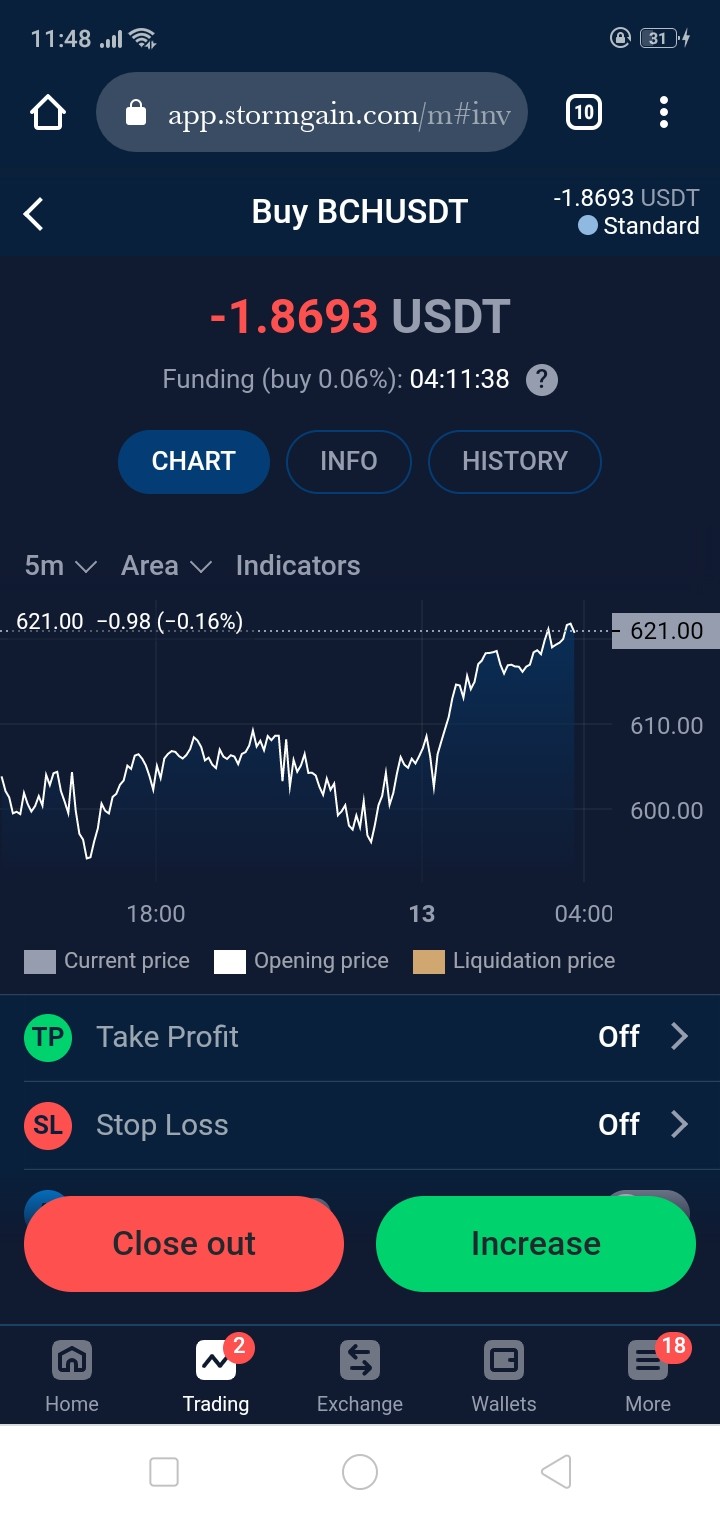Open the More menu icon with badge 18
This screenshot has width=720, height=1520.
pyautogui.click(x=648, y=1361)
